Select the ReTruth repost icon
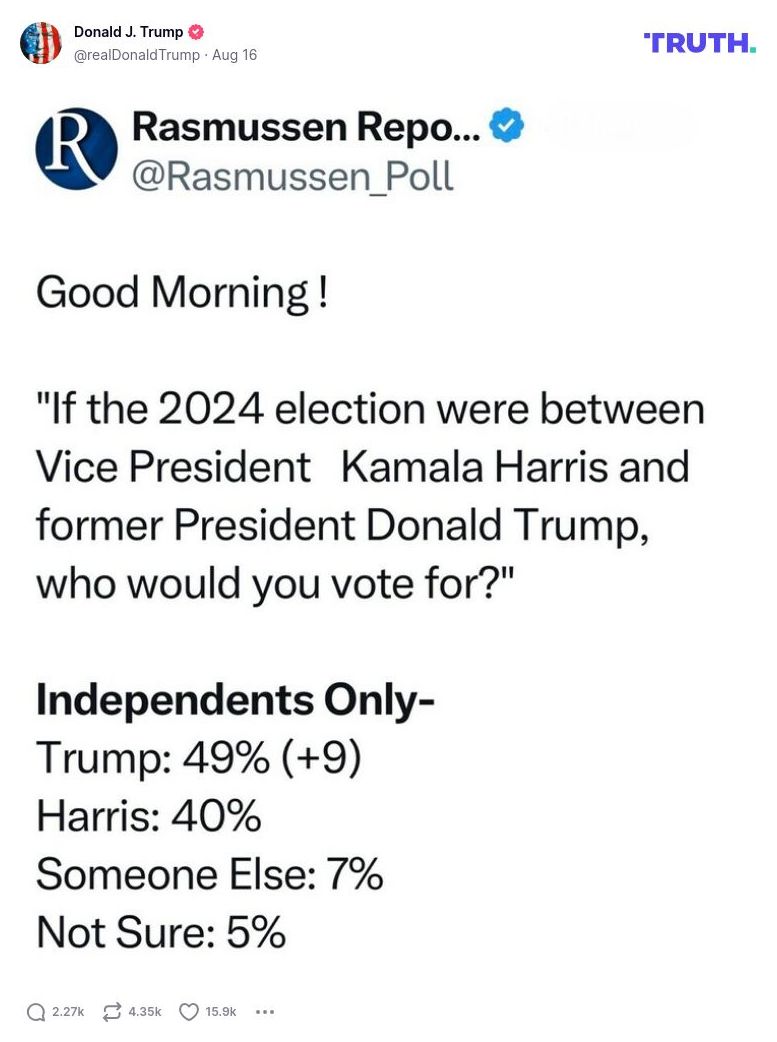 pyautogui.click(x=110, y=1012)
